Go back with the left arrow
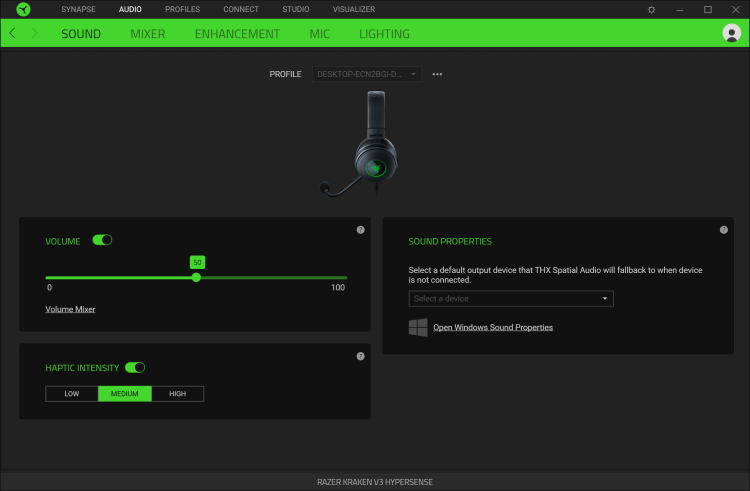The height and width of the screenshot is (491, 750). pyautogui.click(x=12, y=33)
